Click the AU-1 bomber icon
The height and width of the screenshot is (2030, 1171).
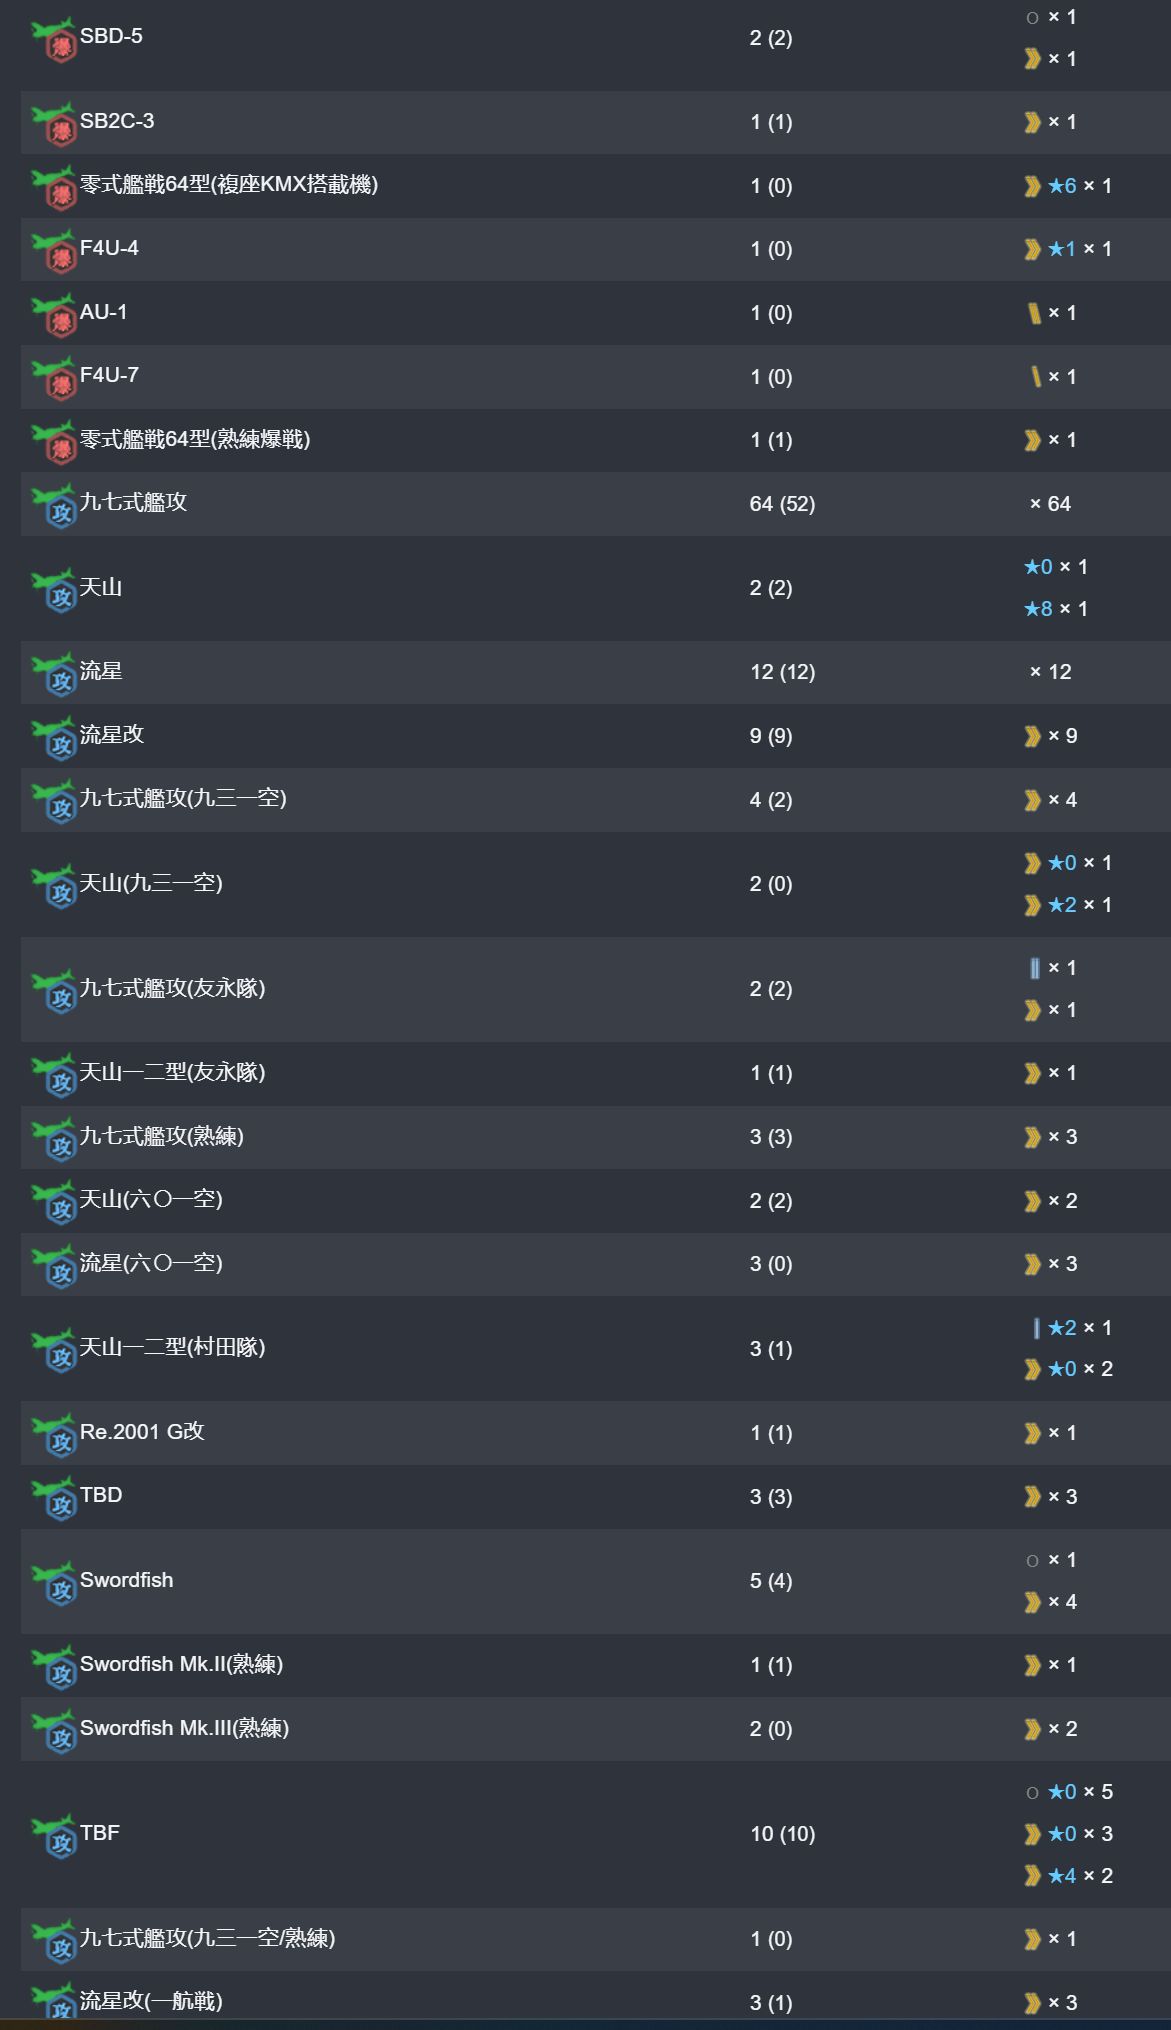point(54,315)
